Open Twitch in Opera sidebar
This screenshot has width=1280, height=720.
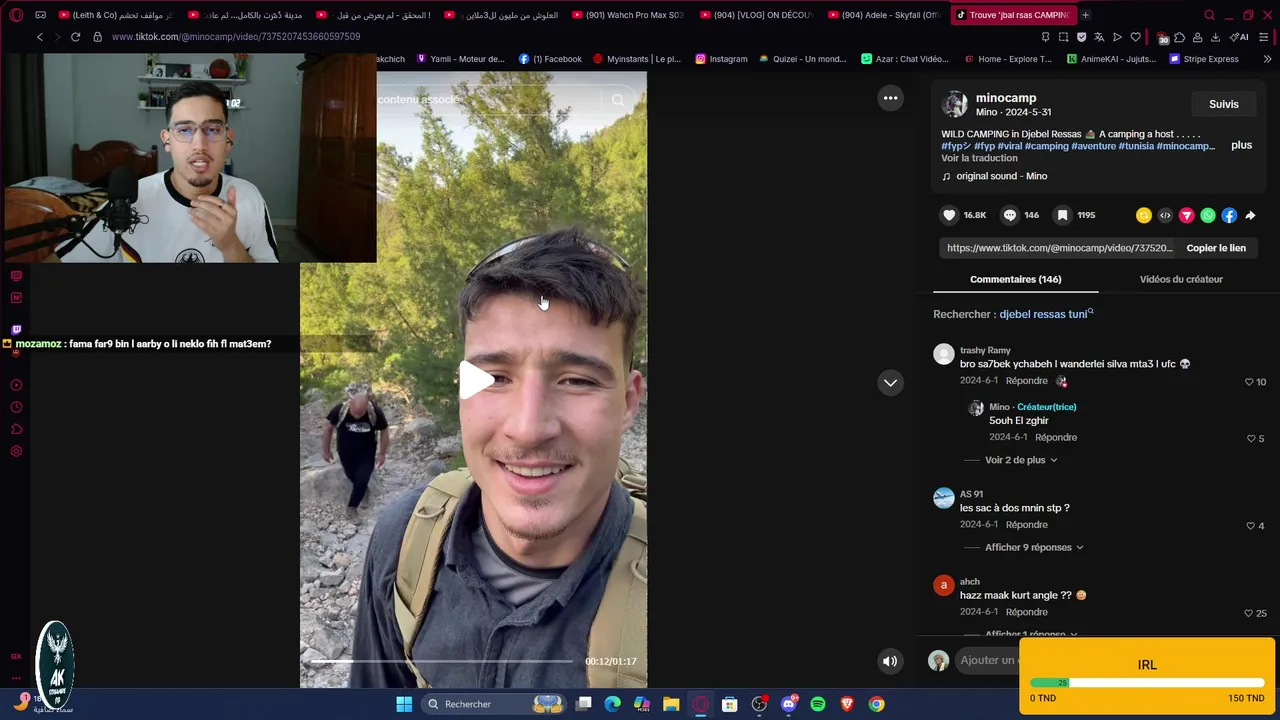[x=16, y=329]
